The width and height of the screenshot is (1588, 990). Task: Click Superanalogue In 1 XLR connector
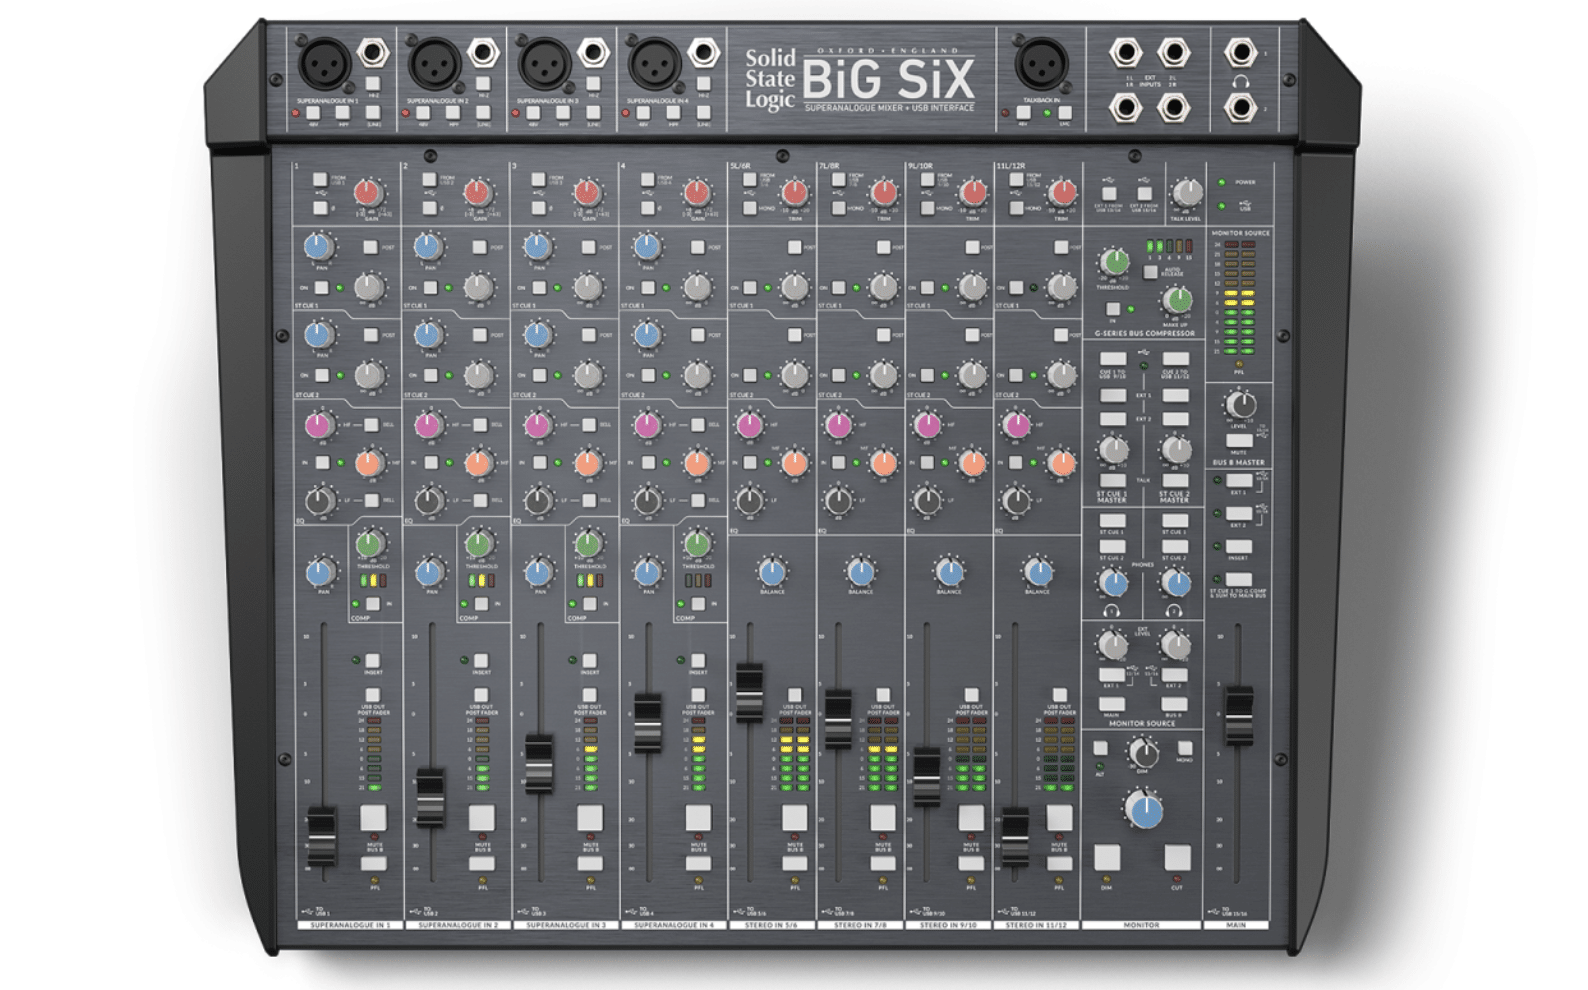(x=325, y=64)
